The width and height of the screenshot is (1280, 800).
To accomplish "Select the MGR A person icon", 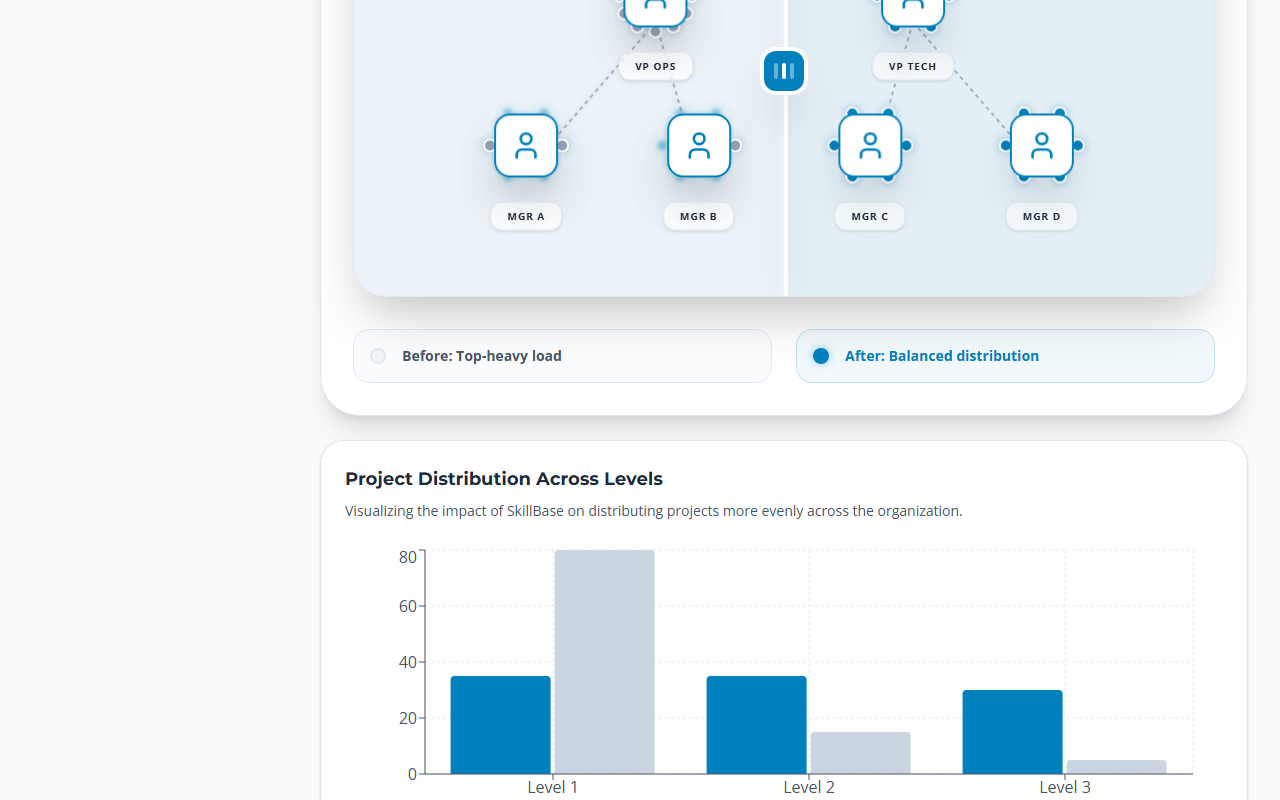I will coord(526,145).
